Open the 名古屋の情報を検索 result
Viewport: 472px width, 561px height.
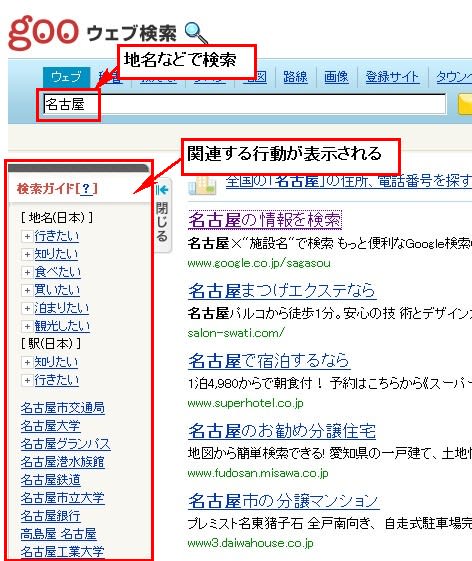point(265,220)
